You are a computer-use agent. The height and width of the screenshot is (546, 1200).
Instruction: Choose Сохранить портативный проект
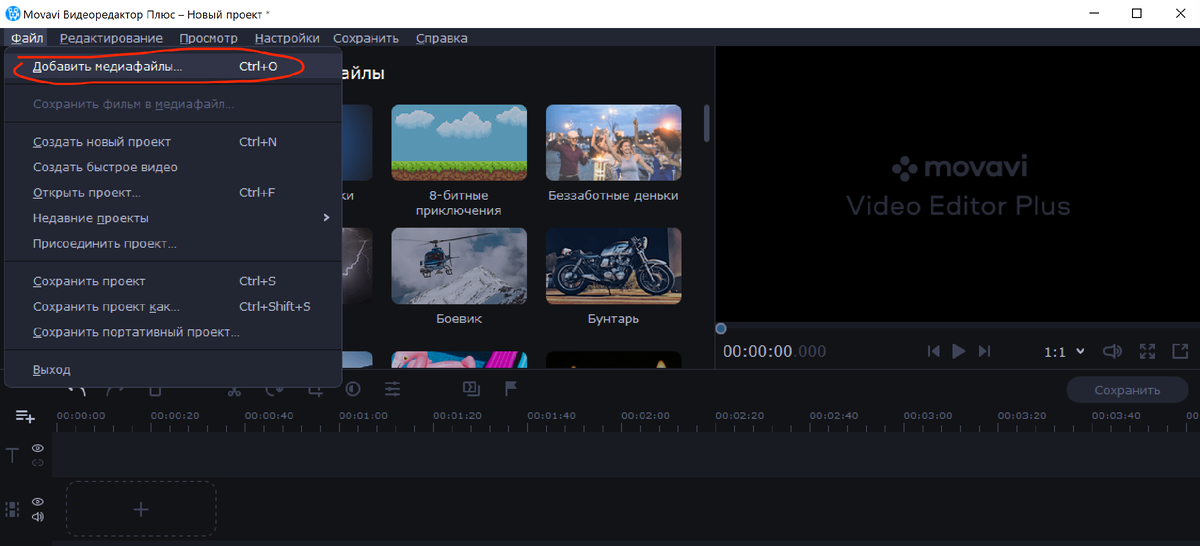click(173, 331)
